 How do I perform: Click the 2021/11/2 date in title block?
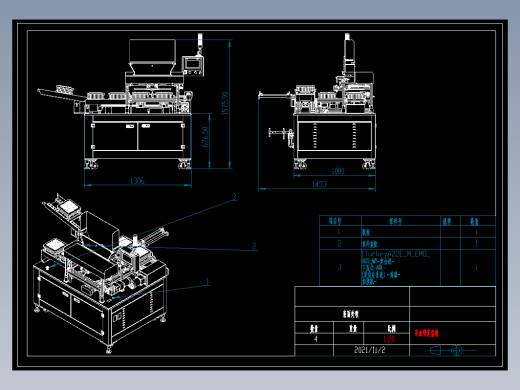click(370, 350)
